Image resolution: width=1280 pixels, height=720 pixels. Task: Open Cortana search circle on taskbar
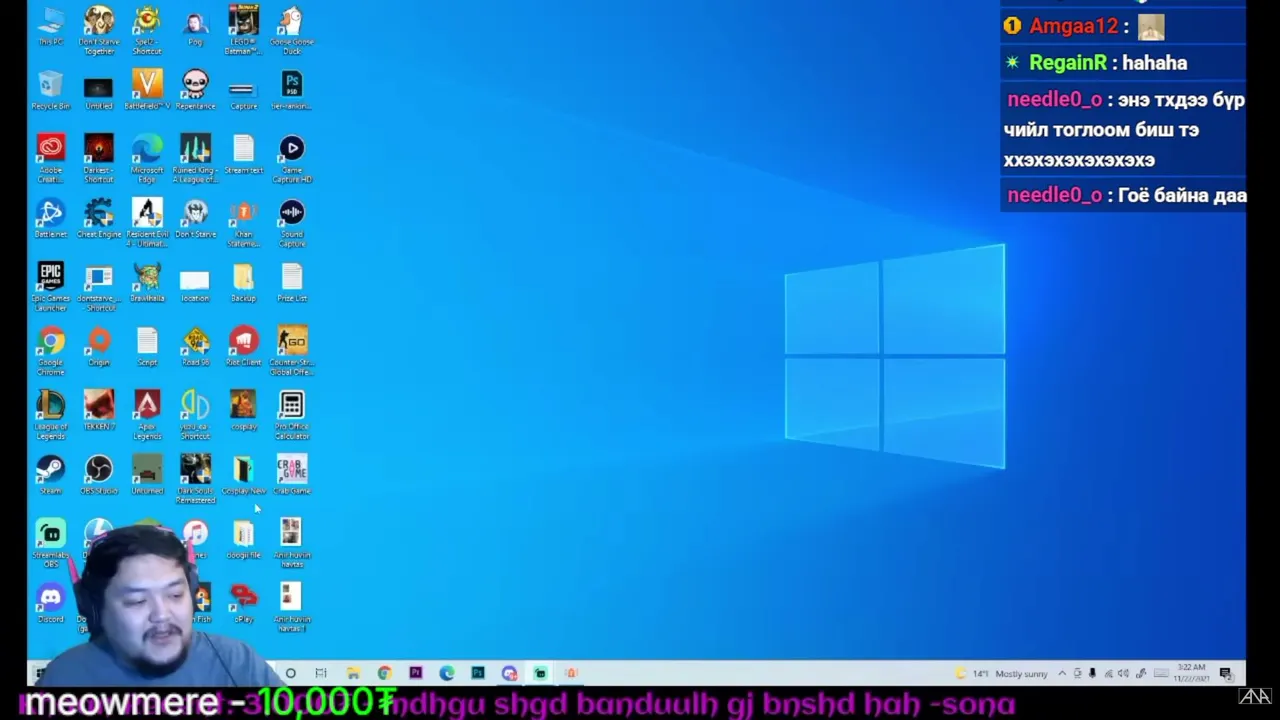click(x=291, y=673)
